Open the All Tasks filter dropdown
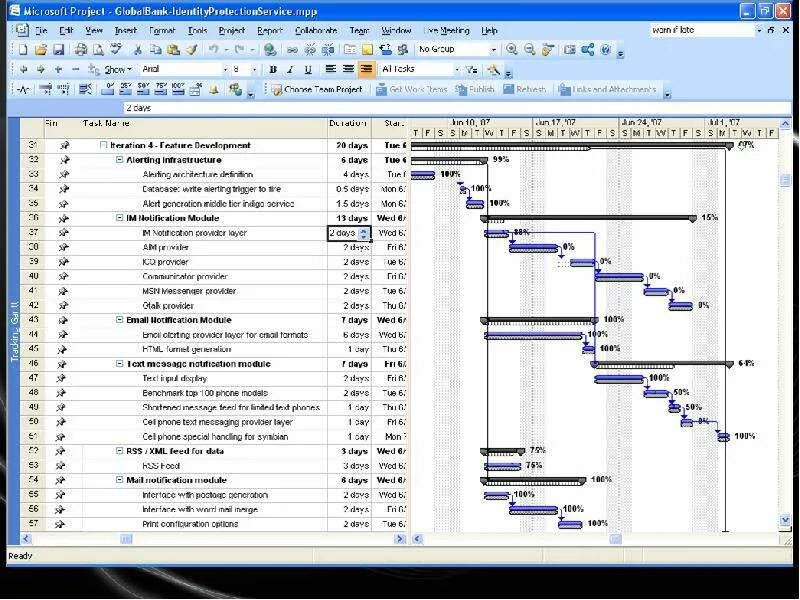The image size is (800, 600). click(x=457, y=69)
